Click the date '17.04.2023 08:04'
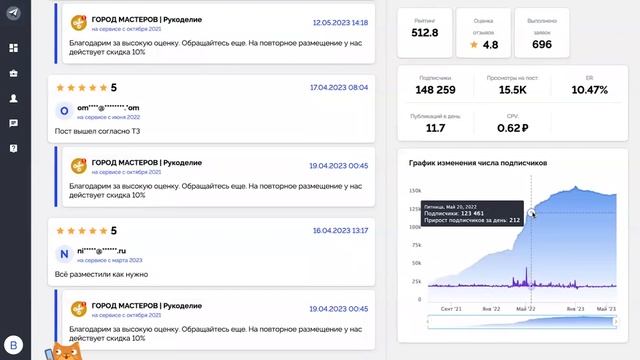 point(339,87)
